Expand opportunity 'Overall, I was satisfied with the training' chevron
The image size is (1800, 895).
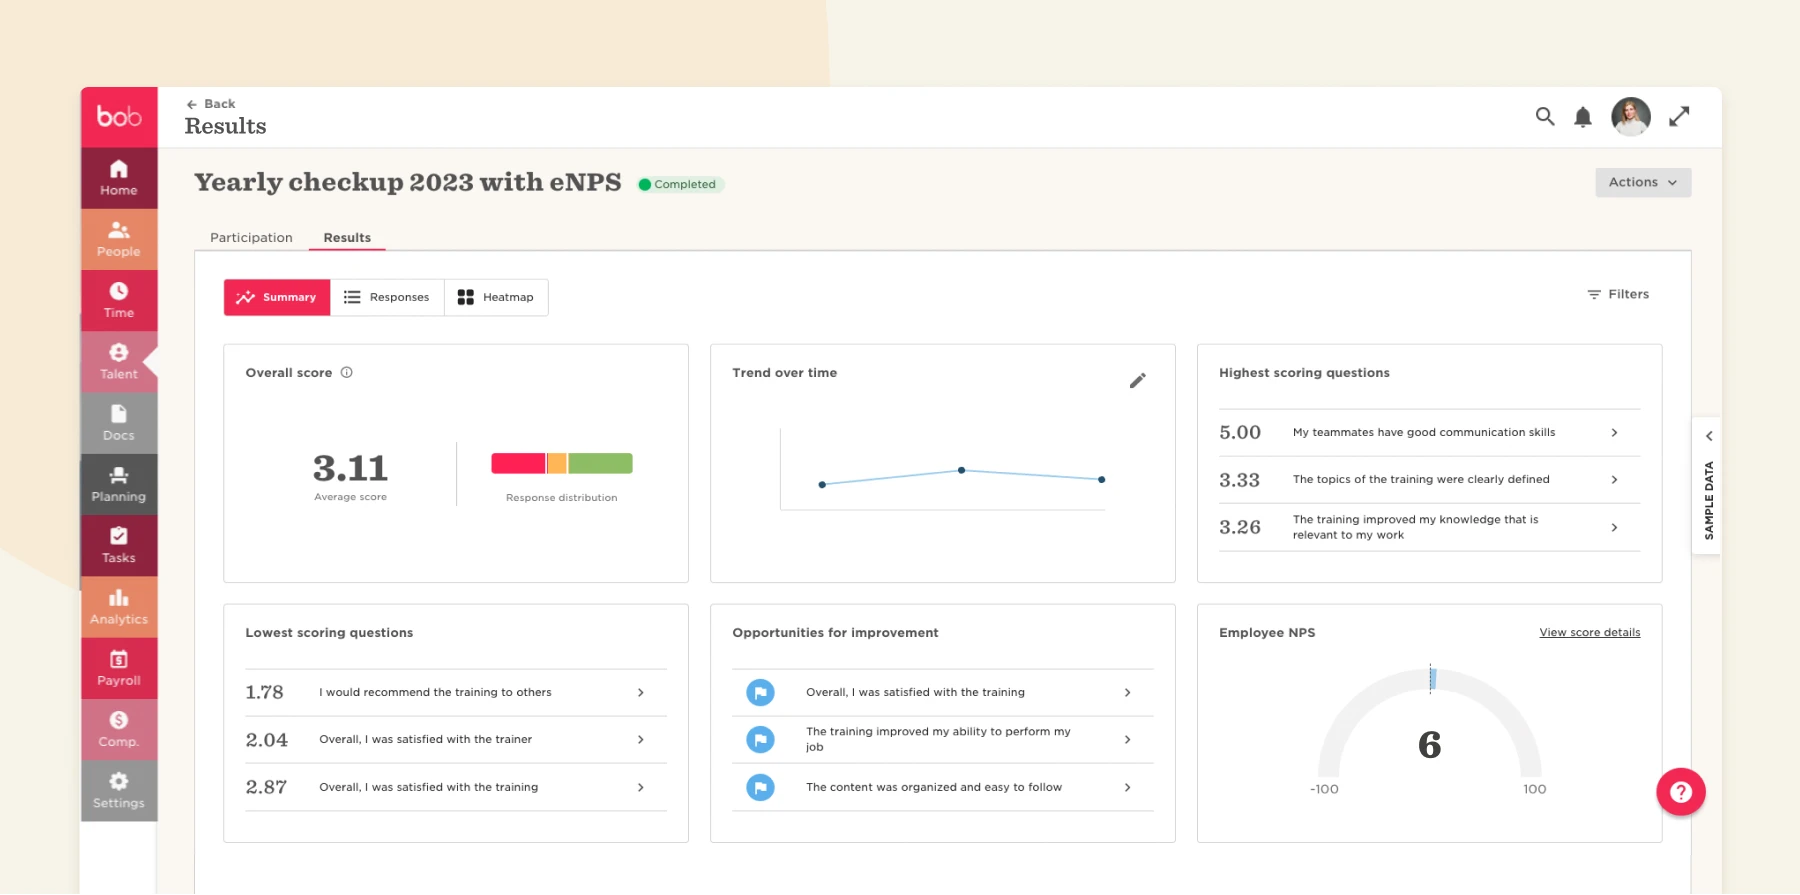pyautogui.click(x=1128, y=693)
